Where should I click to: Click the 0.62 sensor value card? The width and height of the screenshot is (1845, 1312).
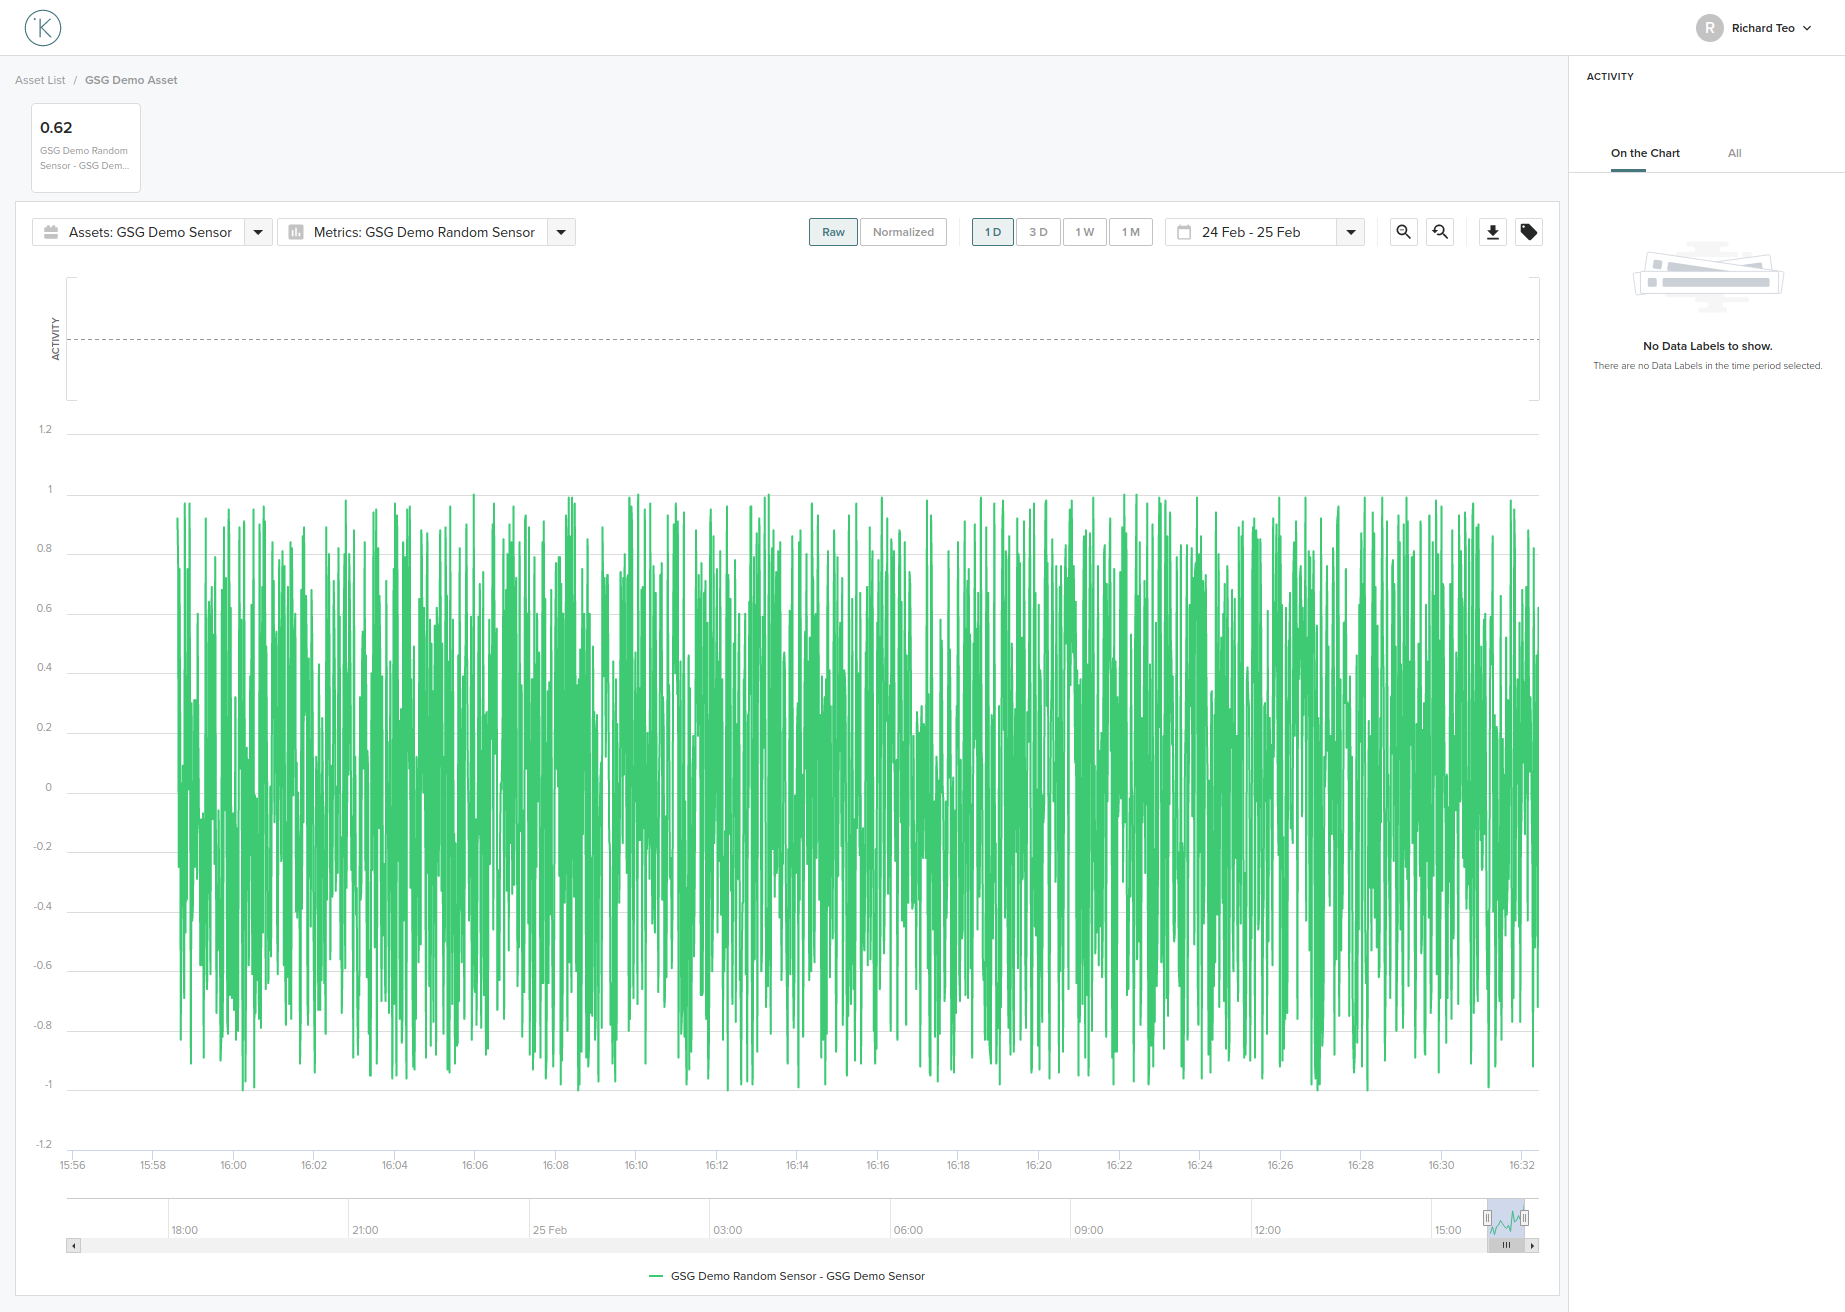pos(85,147)
